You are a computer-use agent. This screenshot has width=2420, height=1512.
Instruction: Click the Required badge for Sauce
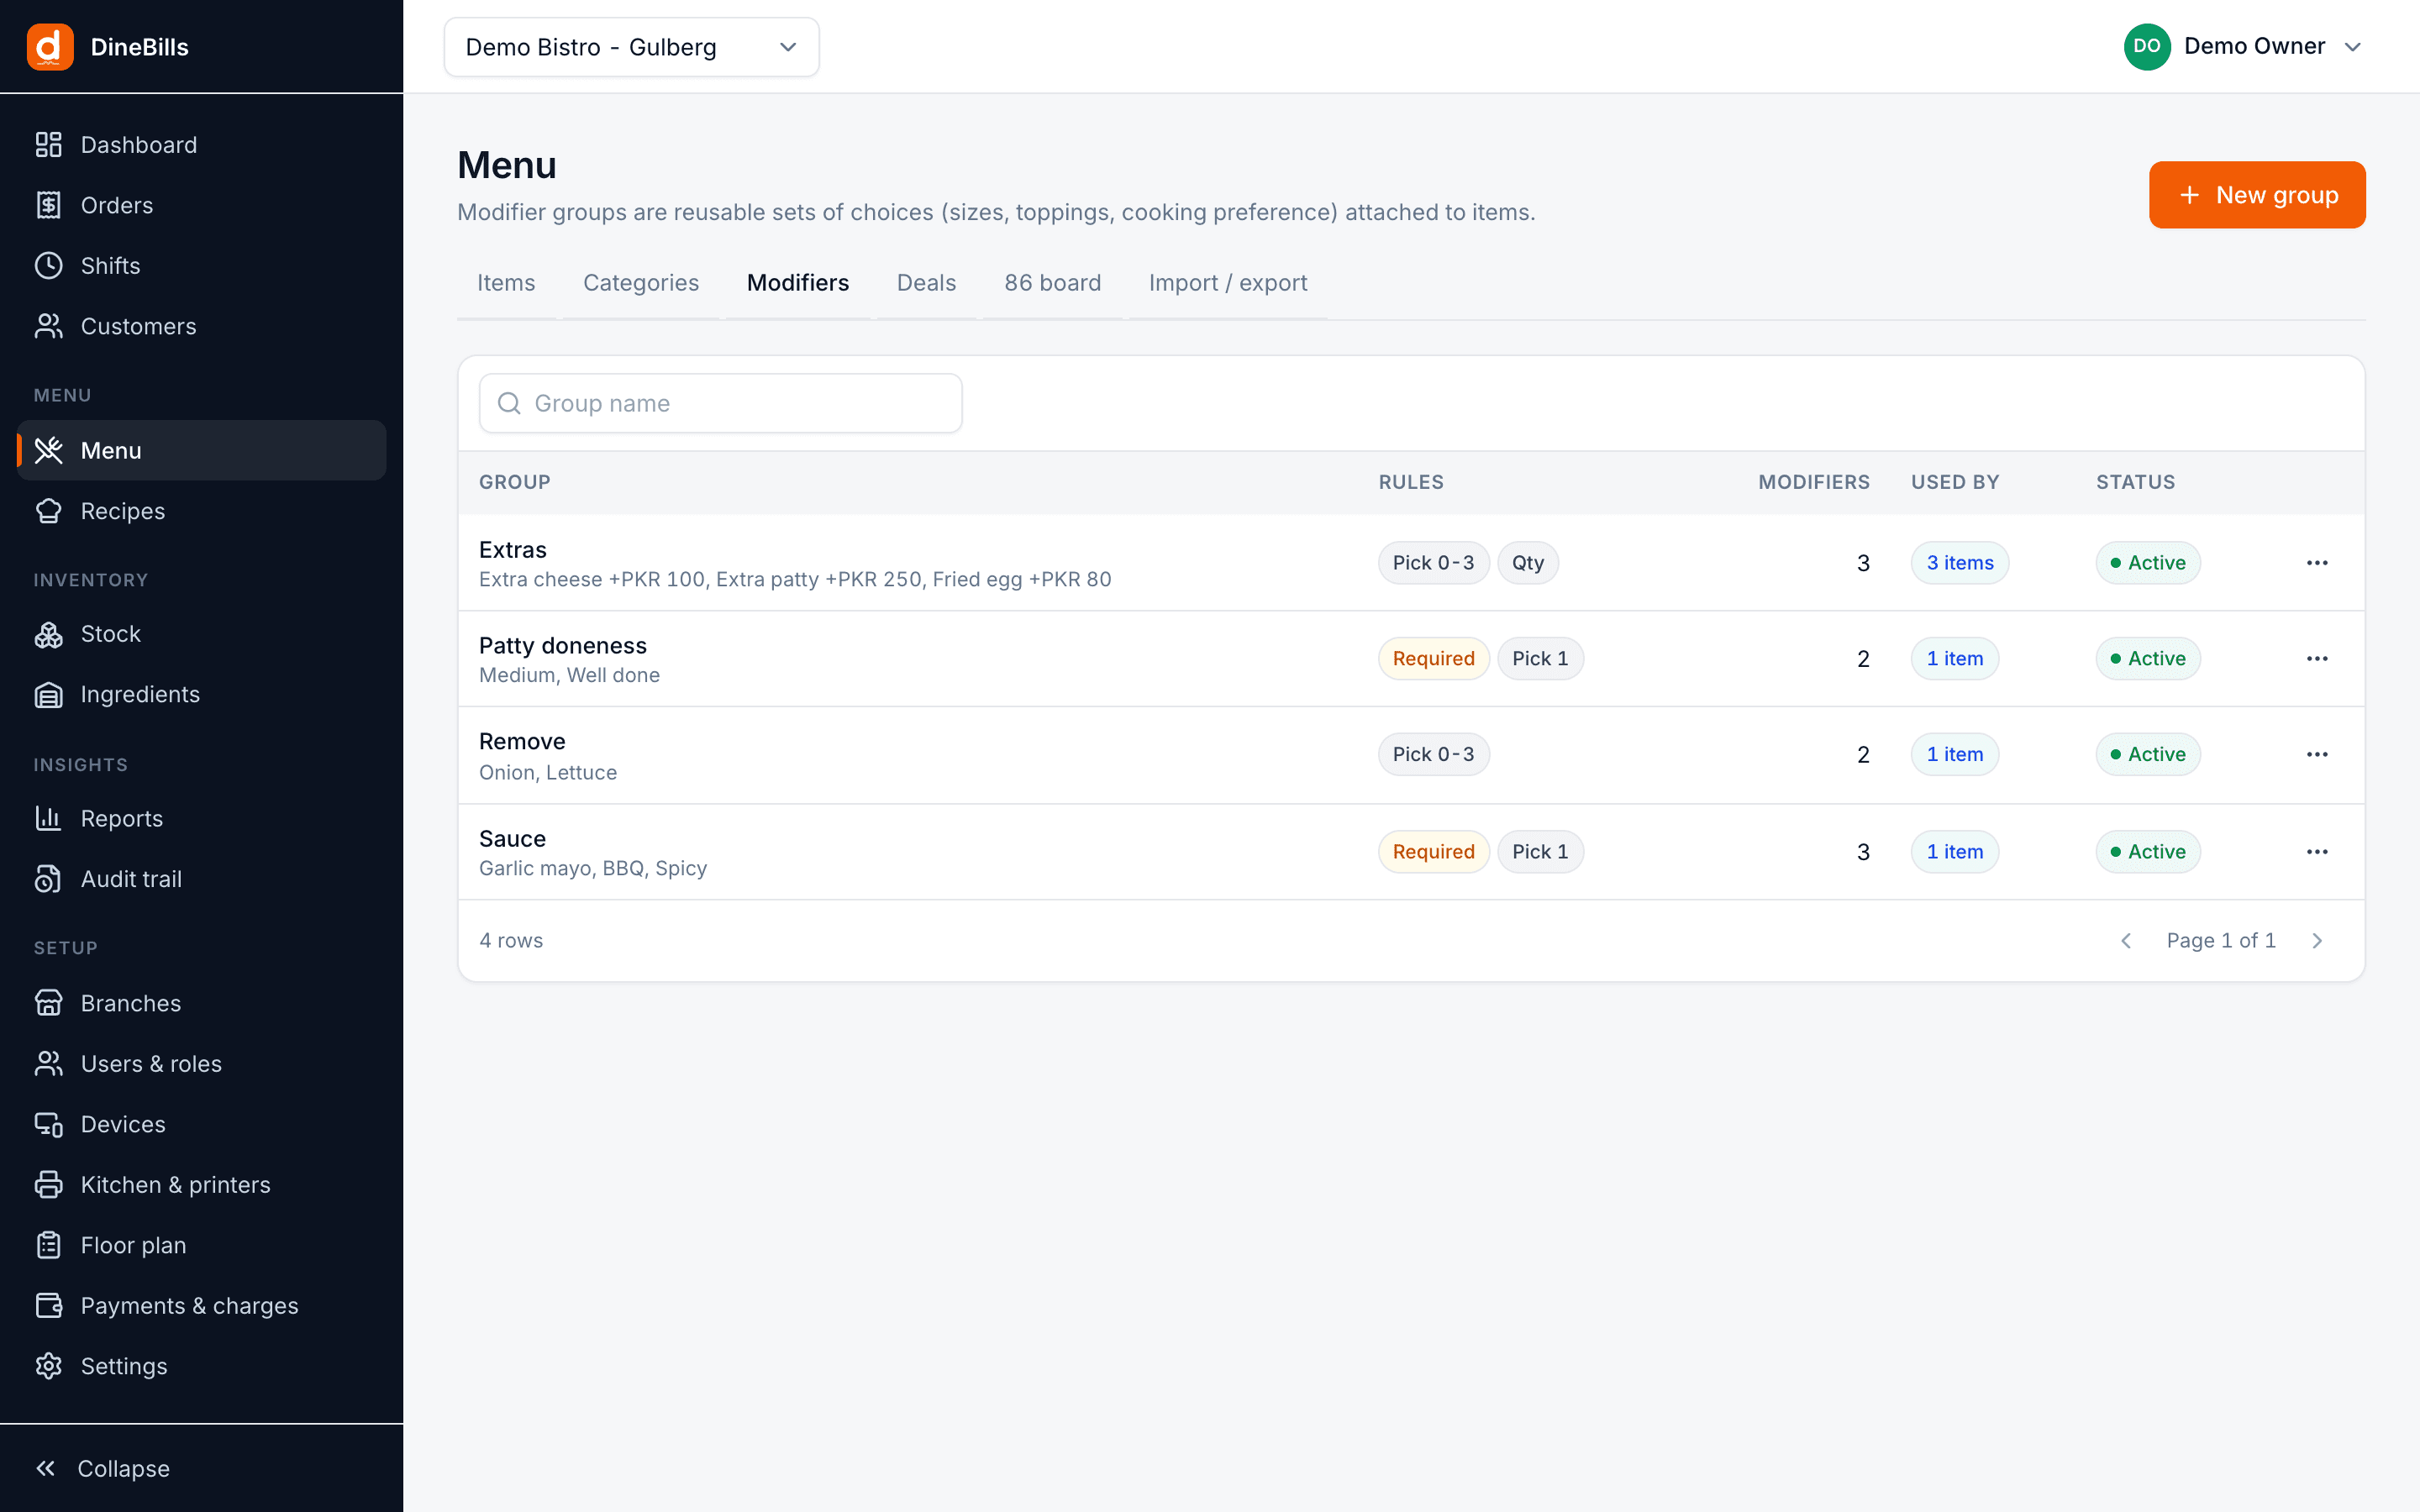(x=1433, y=852)
